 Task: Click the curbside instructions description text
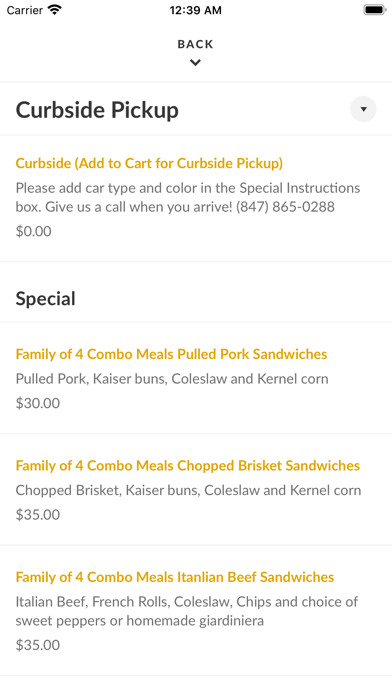click(188, 197)
